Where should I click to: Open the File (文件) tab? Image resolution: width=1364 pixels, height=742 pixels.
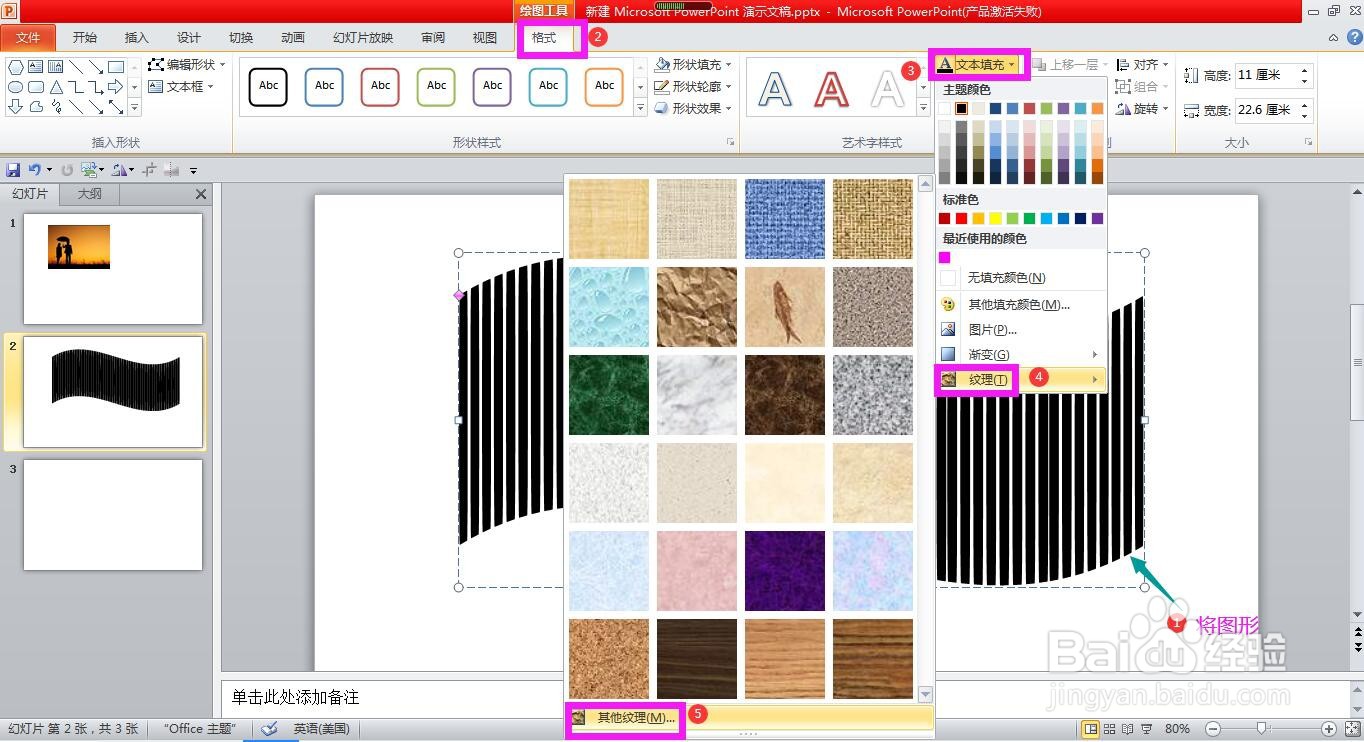(28, 38)
